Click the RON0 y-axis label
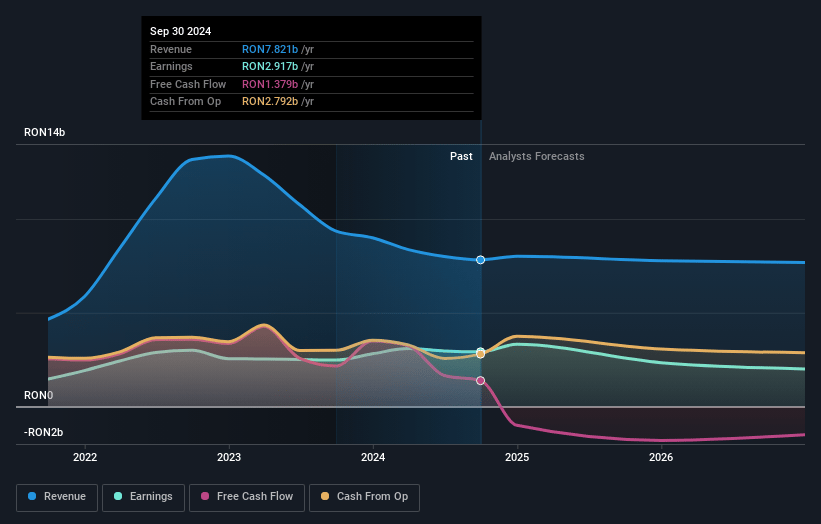 pos(38,395)
